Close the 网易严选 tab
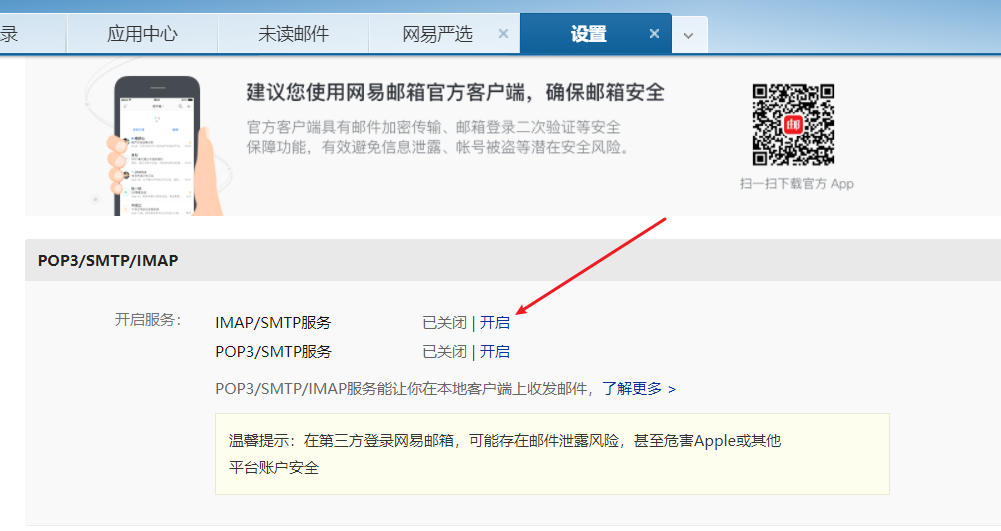 (503, 34)
